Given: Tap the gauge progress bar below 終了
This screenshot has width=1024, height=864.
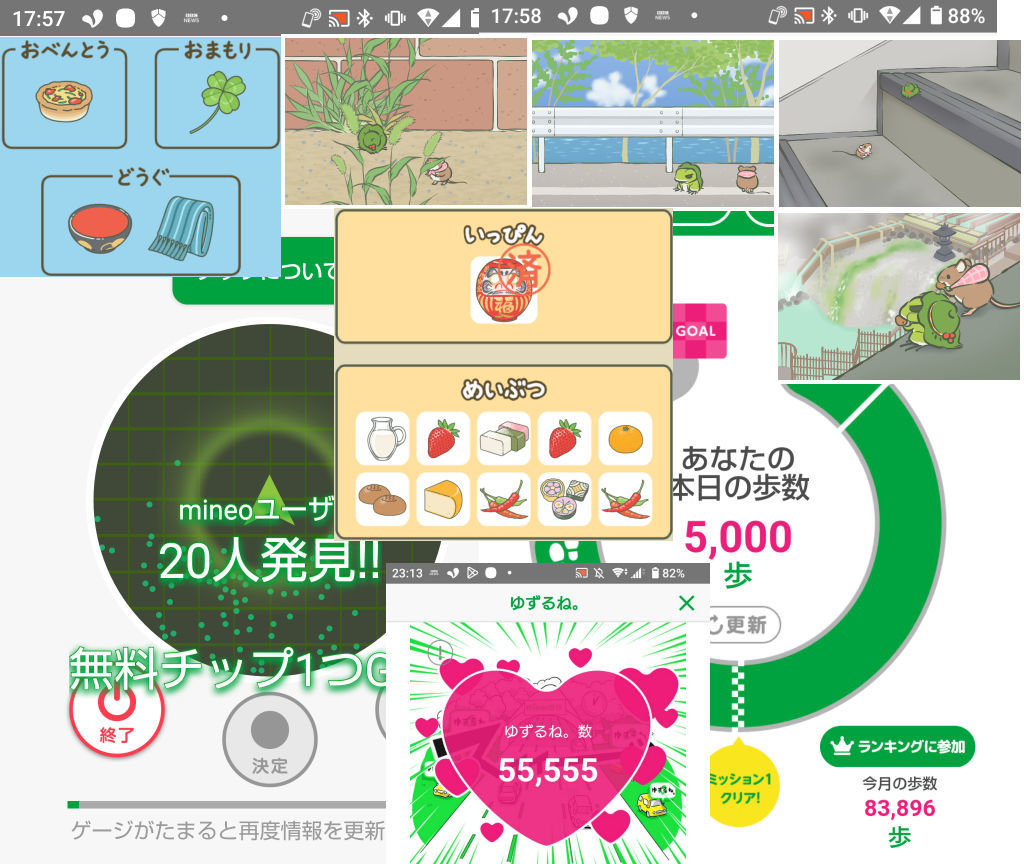Looking at the screenshot, I should (227, 805).
